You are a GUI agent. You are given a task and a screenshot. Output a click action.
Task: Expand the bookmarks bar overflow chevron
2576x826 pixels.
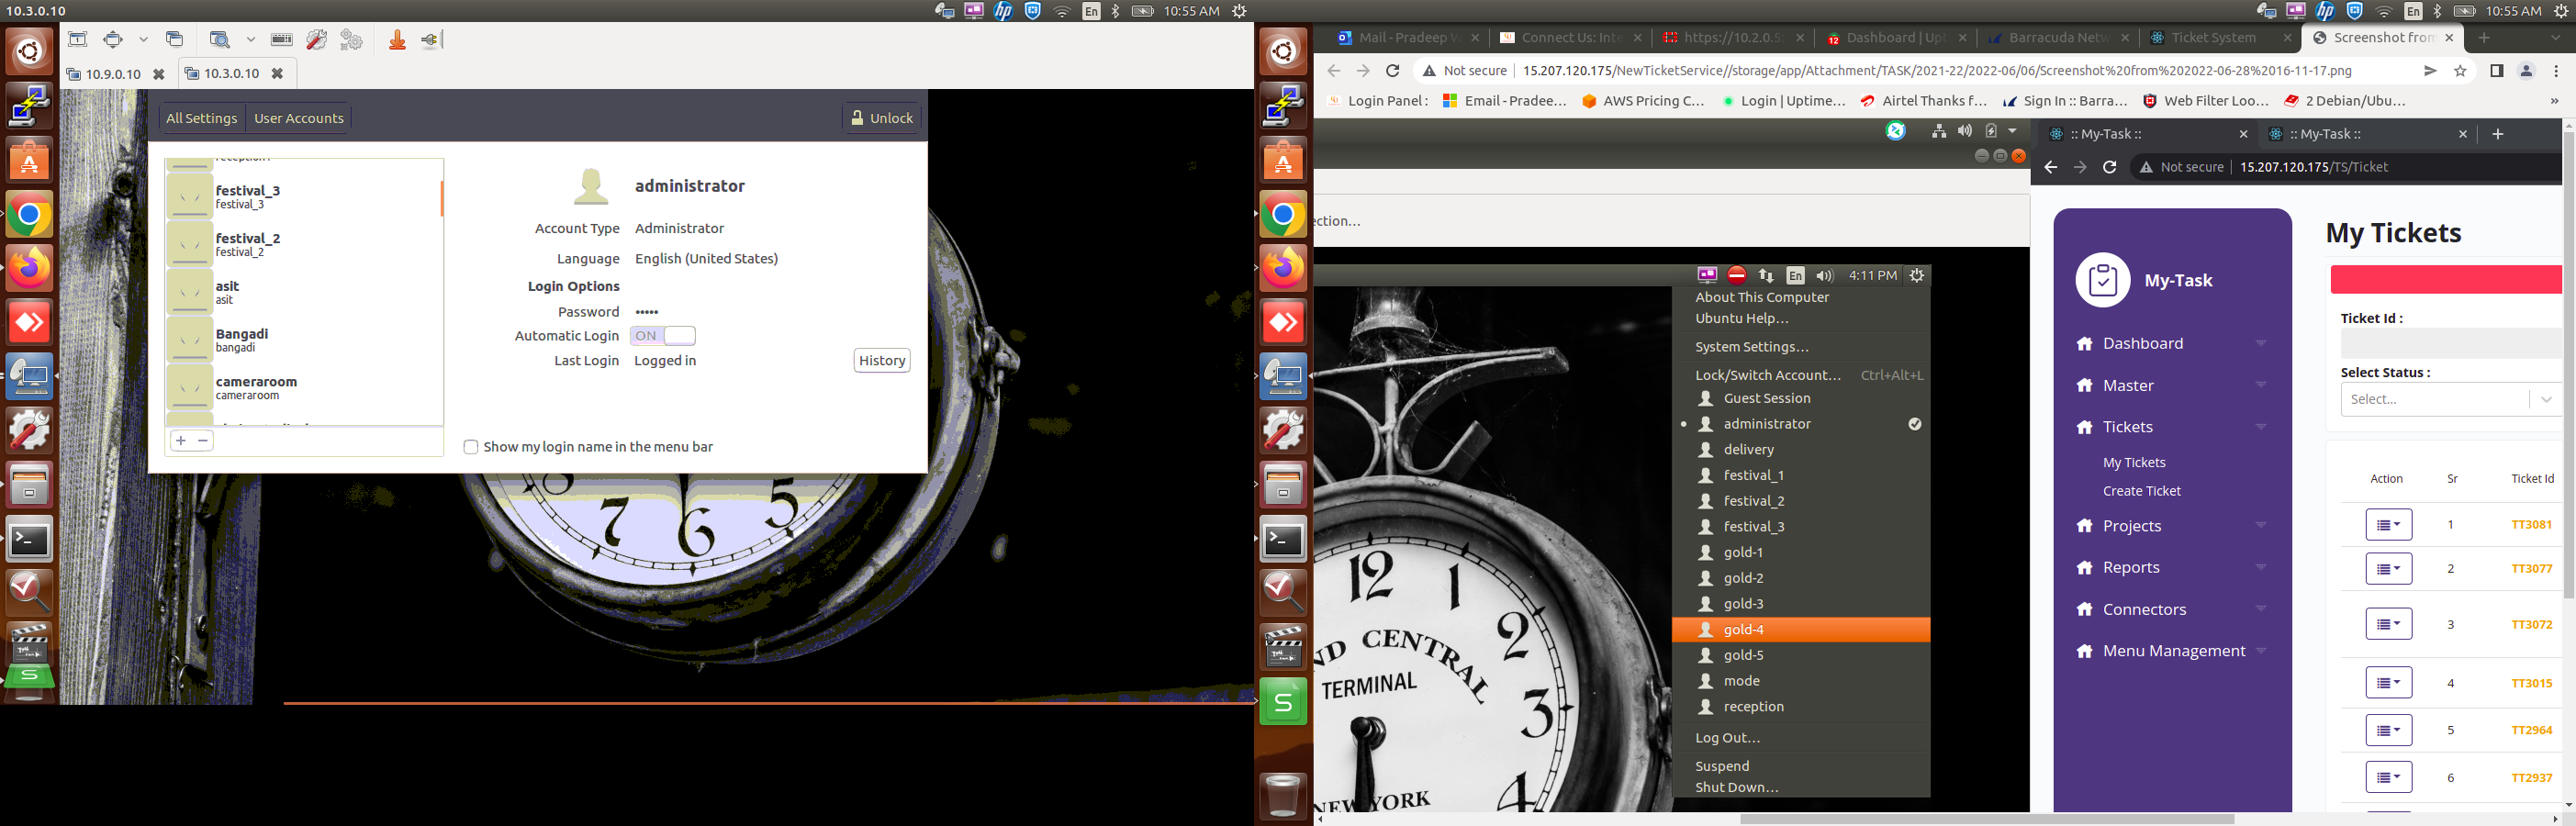click(2554, 101)
